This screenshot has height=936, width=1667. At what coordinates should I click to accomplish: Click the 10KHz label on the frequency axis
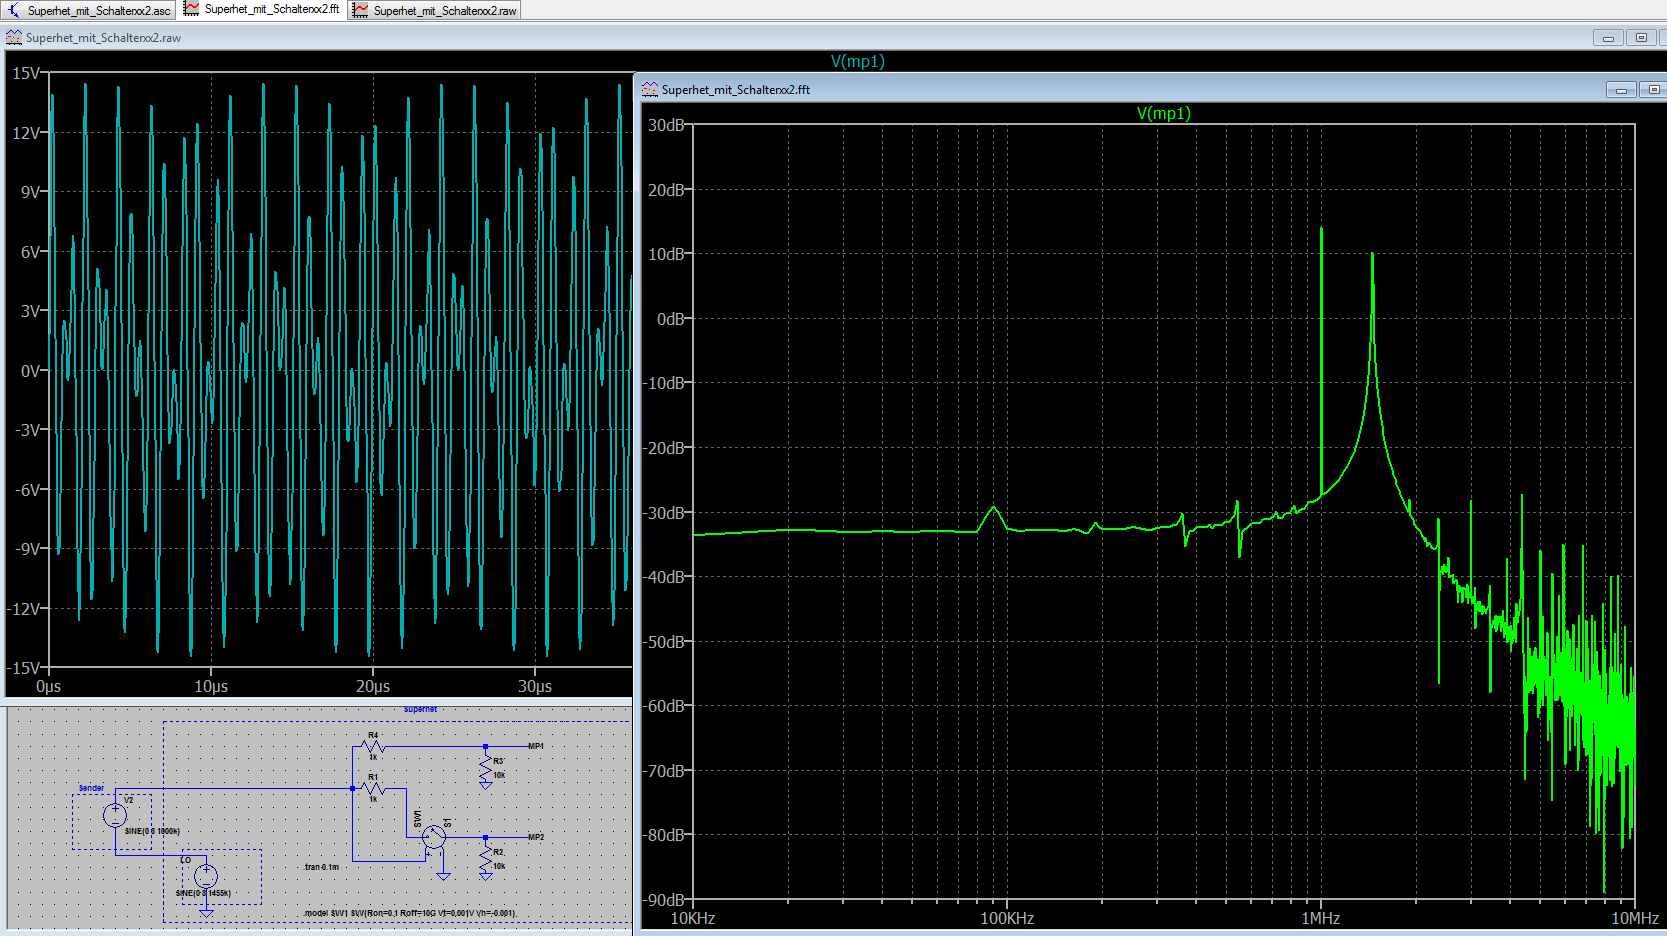(x=692, y=918)
